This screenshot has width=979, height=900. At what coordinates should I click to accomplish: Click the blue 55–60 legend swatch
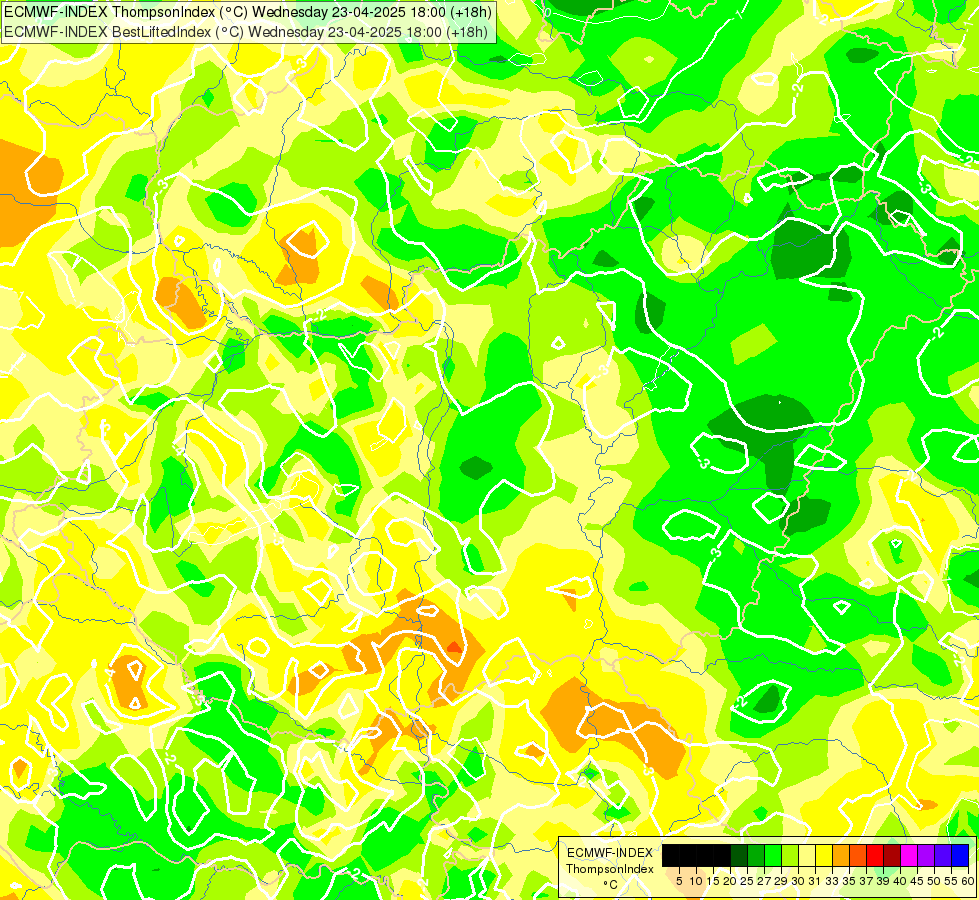pos(960,856)
